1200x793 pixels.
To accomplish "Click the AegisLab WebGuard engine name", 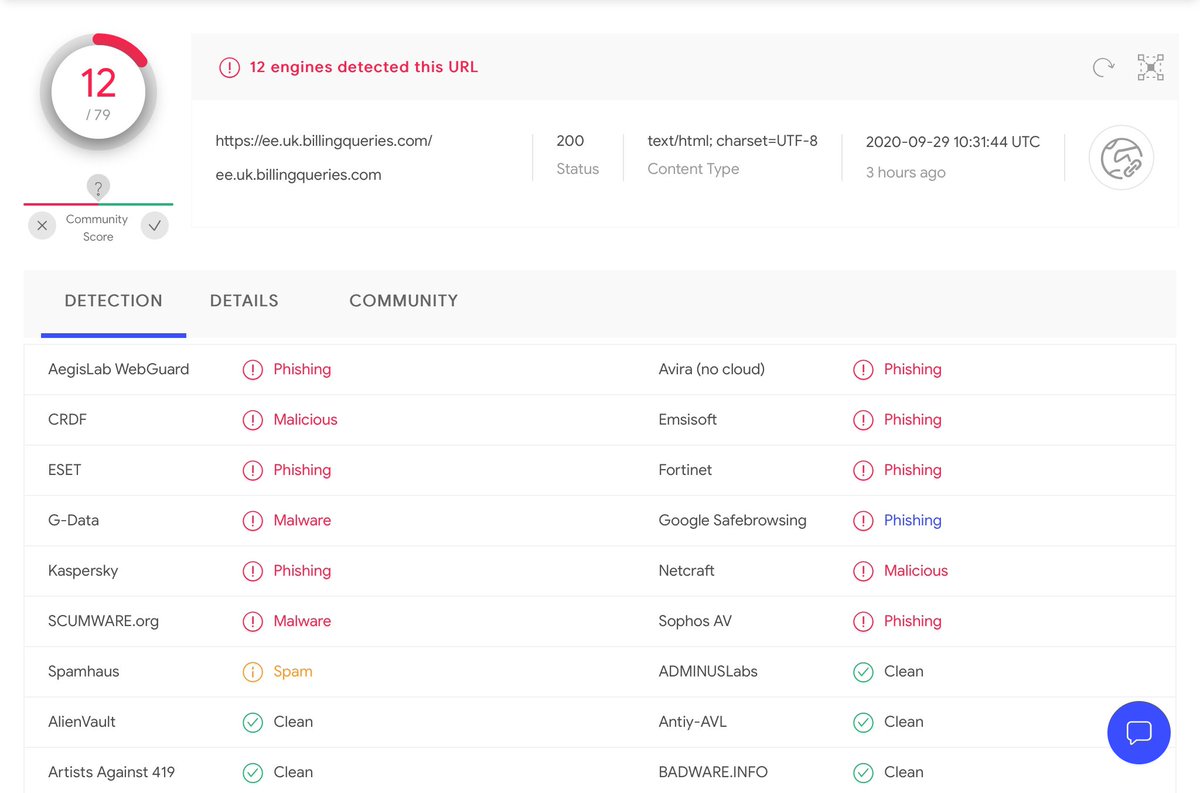I will (119, 369).
